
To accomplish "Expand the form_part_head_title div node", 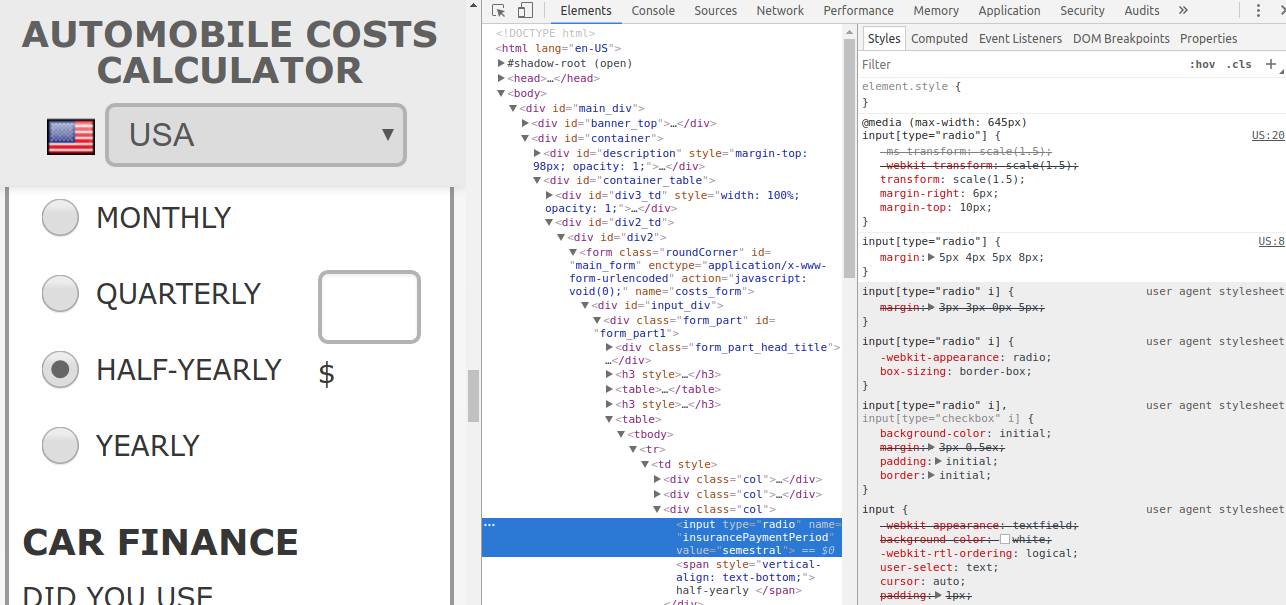I will [609, 347].
